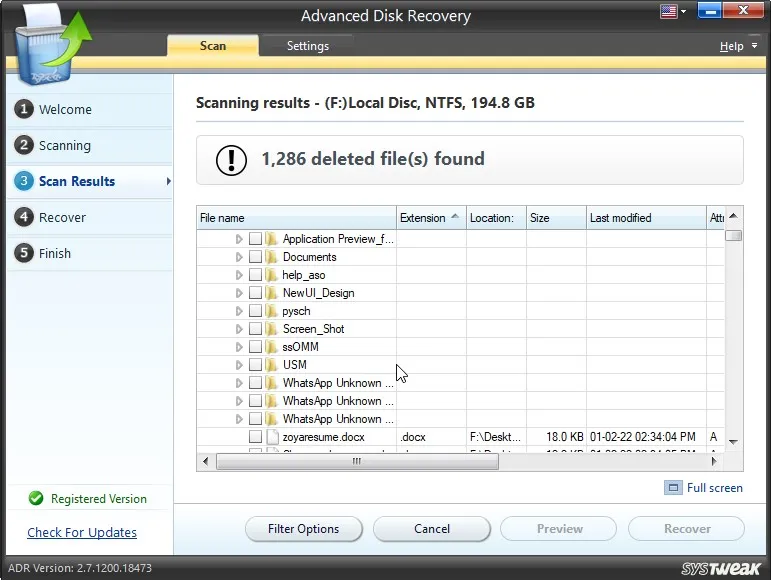Click the folder icon for Documents

click(x=271, y=257)
